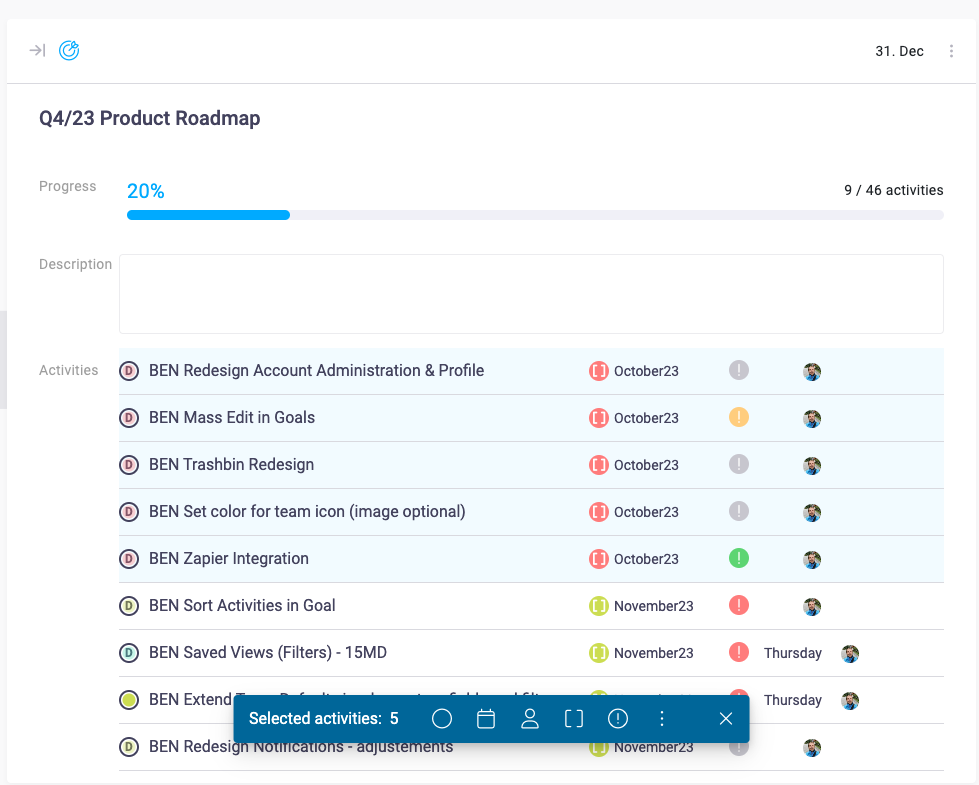Image resolution: width=979 pixels, height=785 pixels.
Task: Click the blue goal target icon
Action: pyautogui.click(x=69, y=50)
